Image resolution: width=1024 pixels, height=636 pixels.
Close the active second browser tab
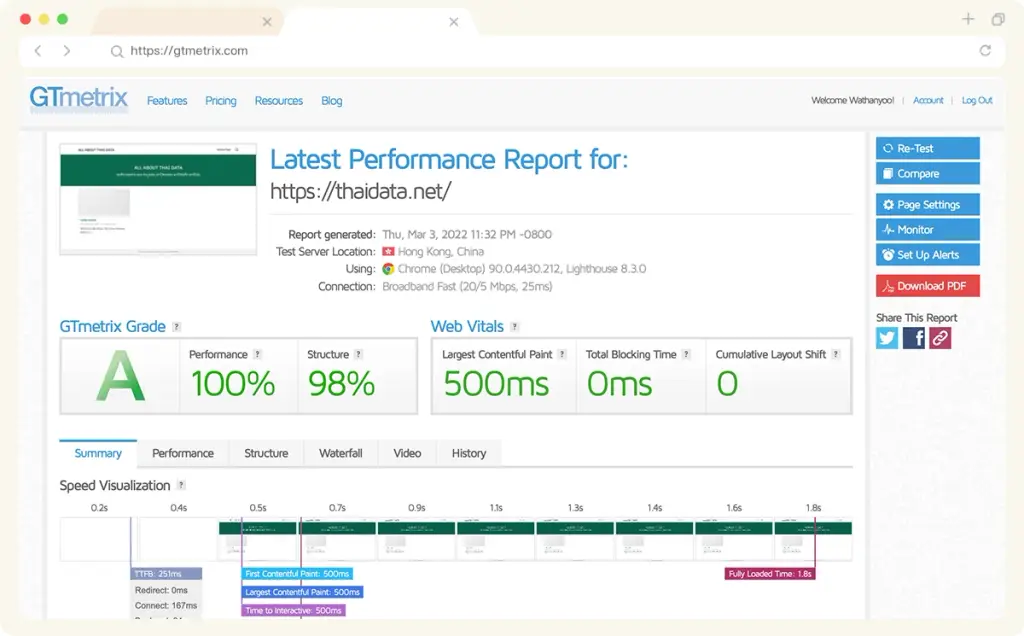(x=454, y=22)
